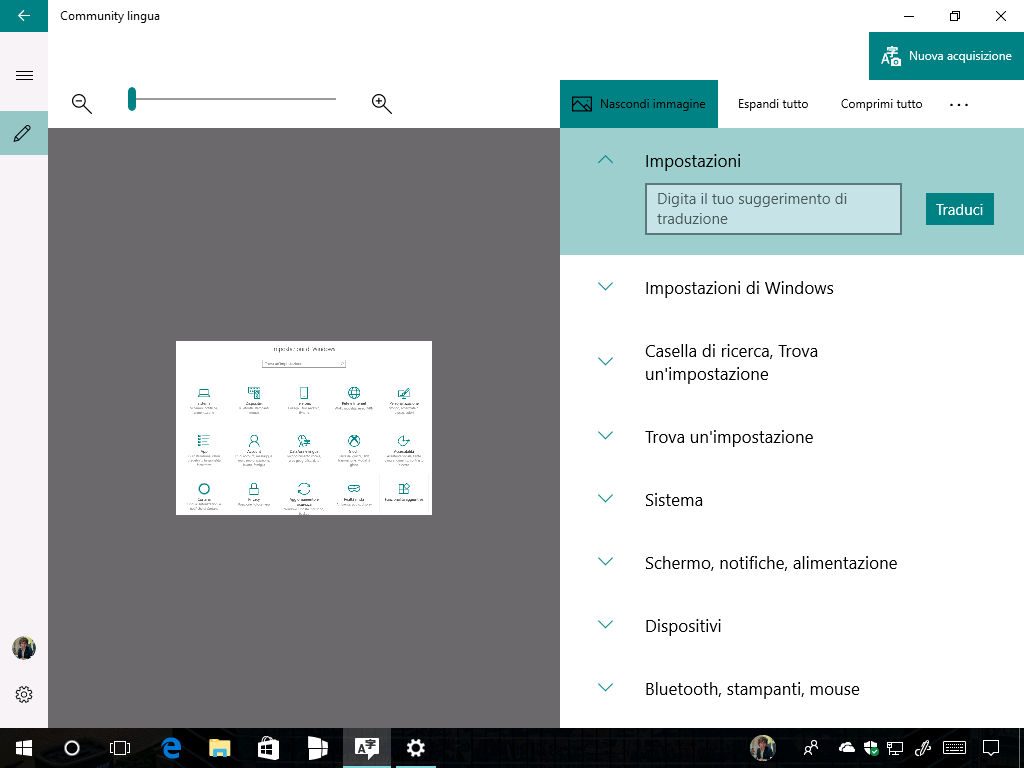Open Task View on taskbar
The image size is (1024, 768).
coord(120,748)
